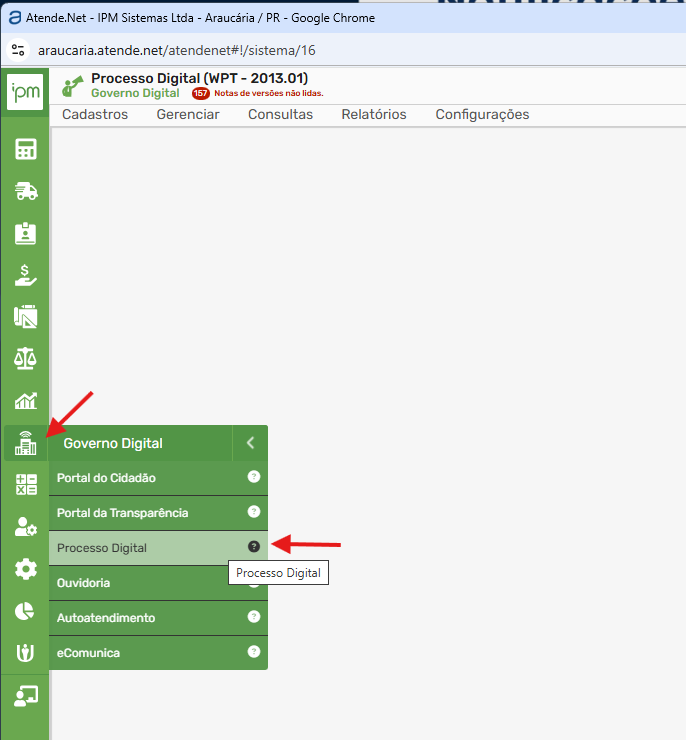This screenshot has width=686, height=740.
Task: Select Portal do Cidadão in the flyout
Action: coord(158,478)
